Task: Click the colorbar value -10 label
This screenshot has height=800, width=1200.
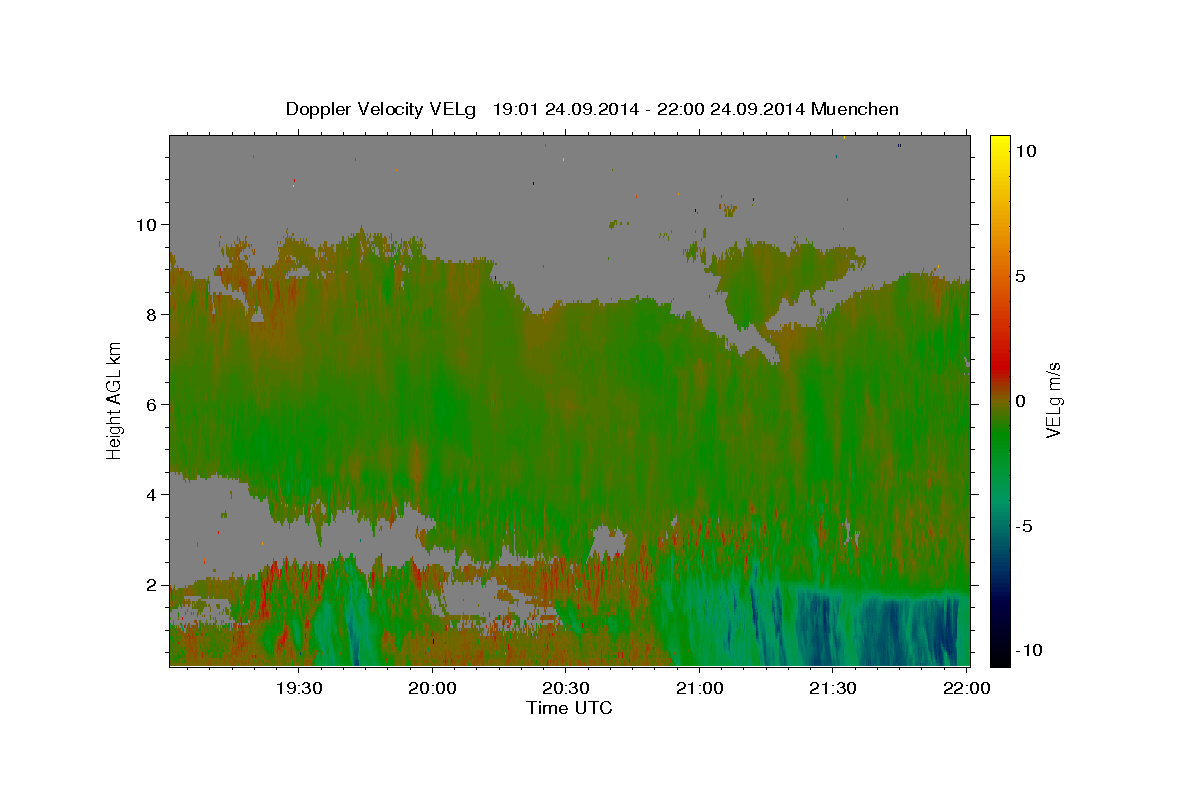Action: pyautogui.click(x=1029, y=651)
